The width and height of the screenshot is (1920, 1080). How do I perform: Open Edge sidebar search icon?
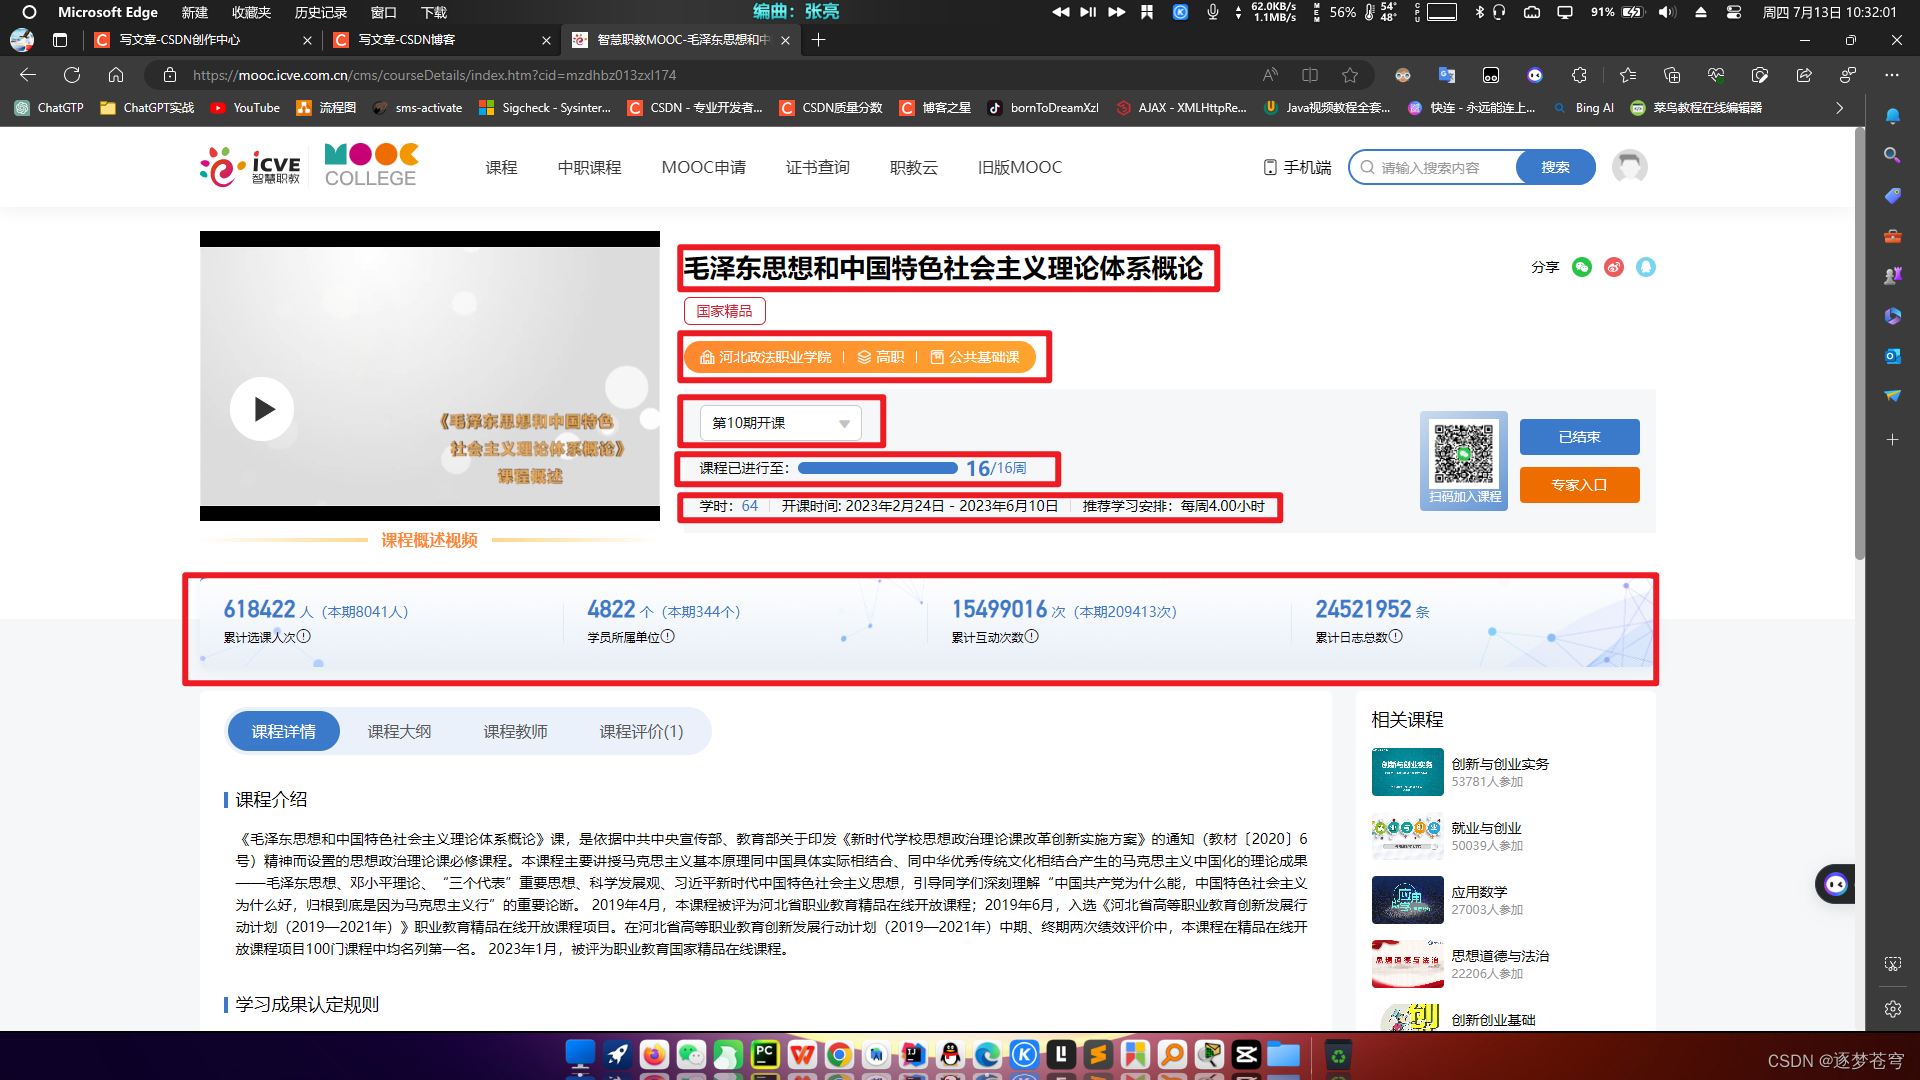pos(1892,155)
